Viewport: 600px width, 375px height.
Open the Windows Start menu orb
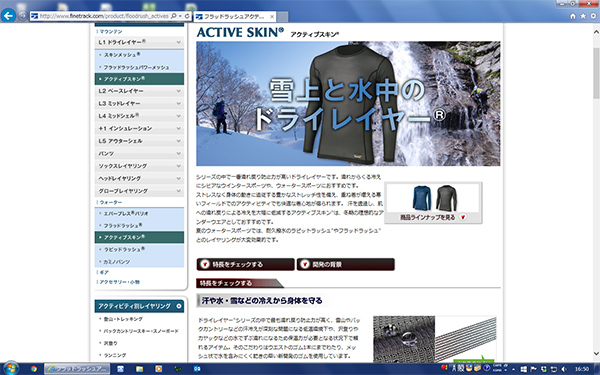tap(10, 368)
